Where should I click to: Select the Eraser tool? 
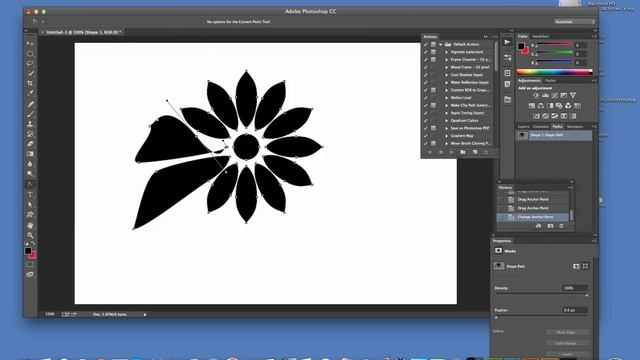30,144
